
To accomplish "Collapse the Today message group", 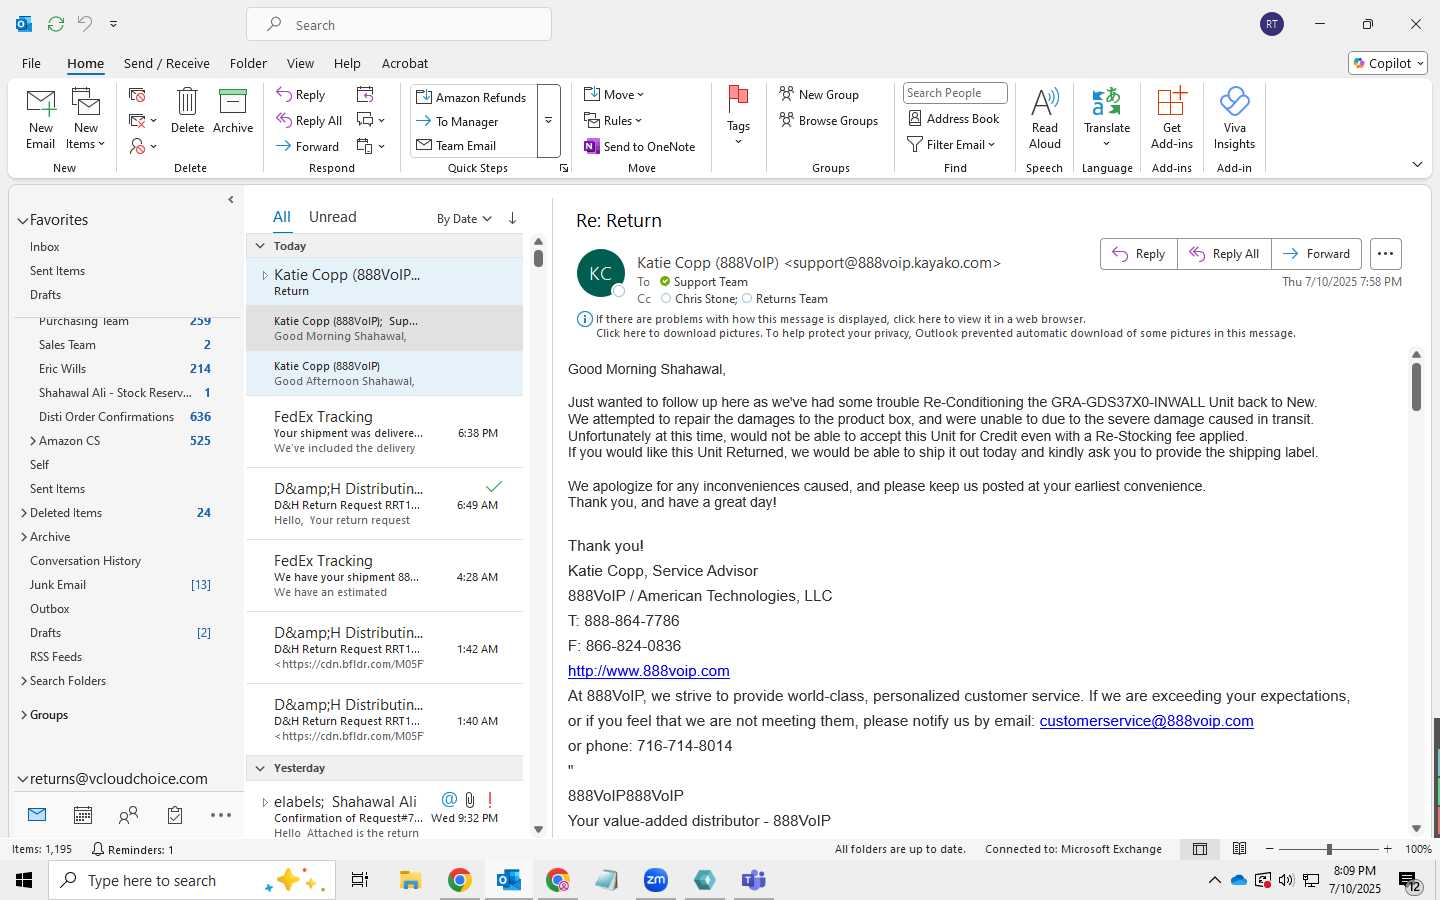I will pyautogui.click(x=260, y=246).
